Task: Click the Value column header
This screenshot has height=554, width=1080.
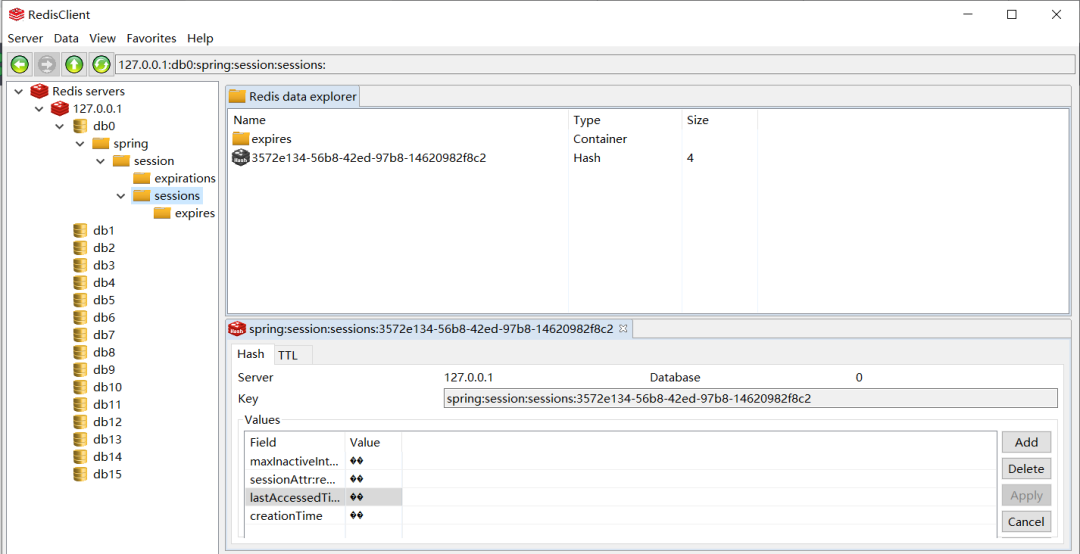Action: (x=373, y=442)
